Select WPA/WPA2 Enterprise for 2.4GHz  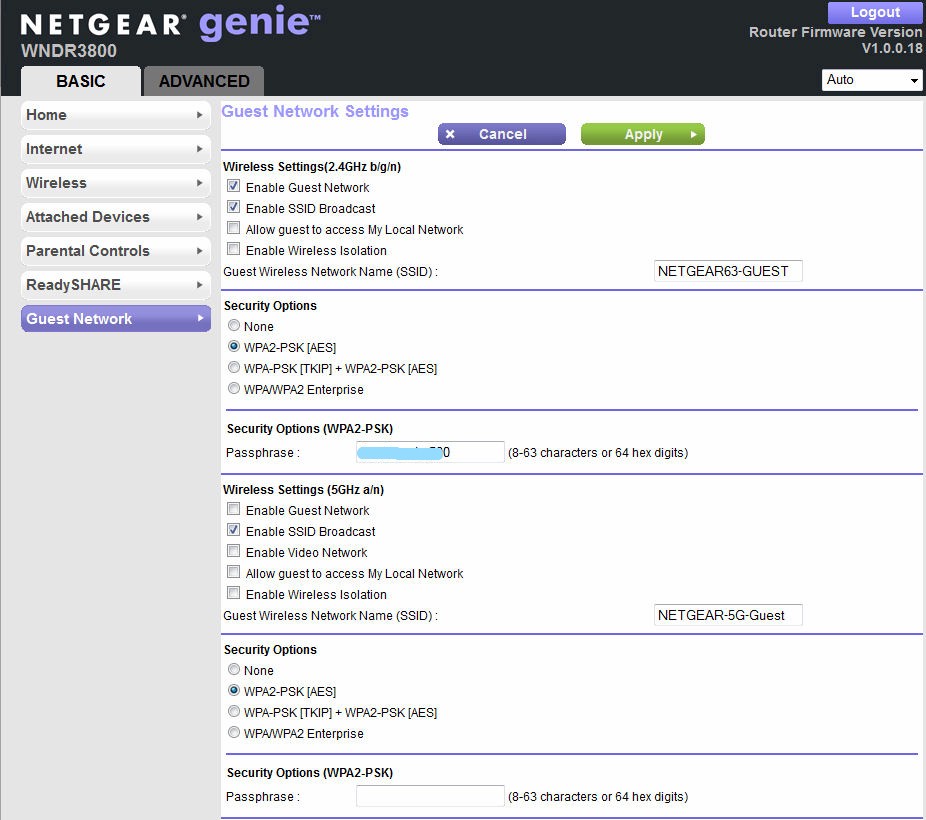click(234, 388)
